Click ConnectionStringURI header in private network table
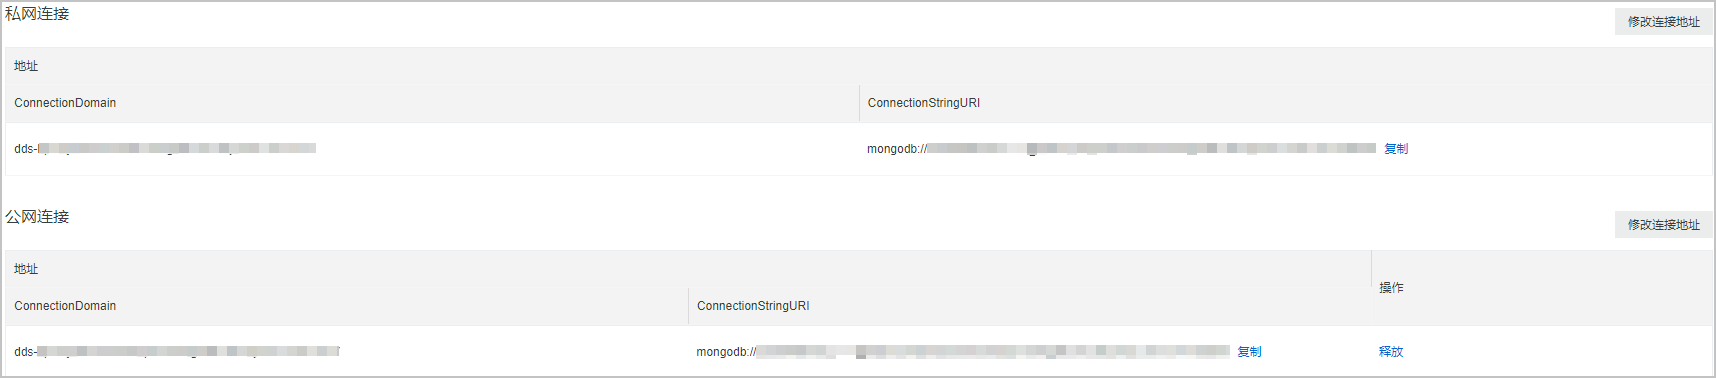The height and width of the screenshot is (378, 1716). coord(924,103)
